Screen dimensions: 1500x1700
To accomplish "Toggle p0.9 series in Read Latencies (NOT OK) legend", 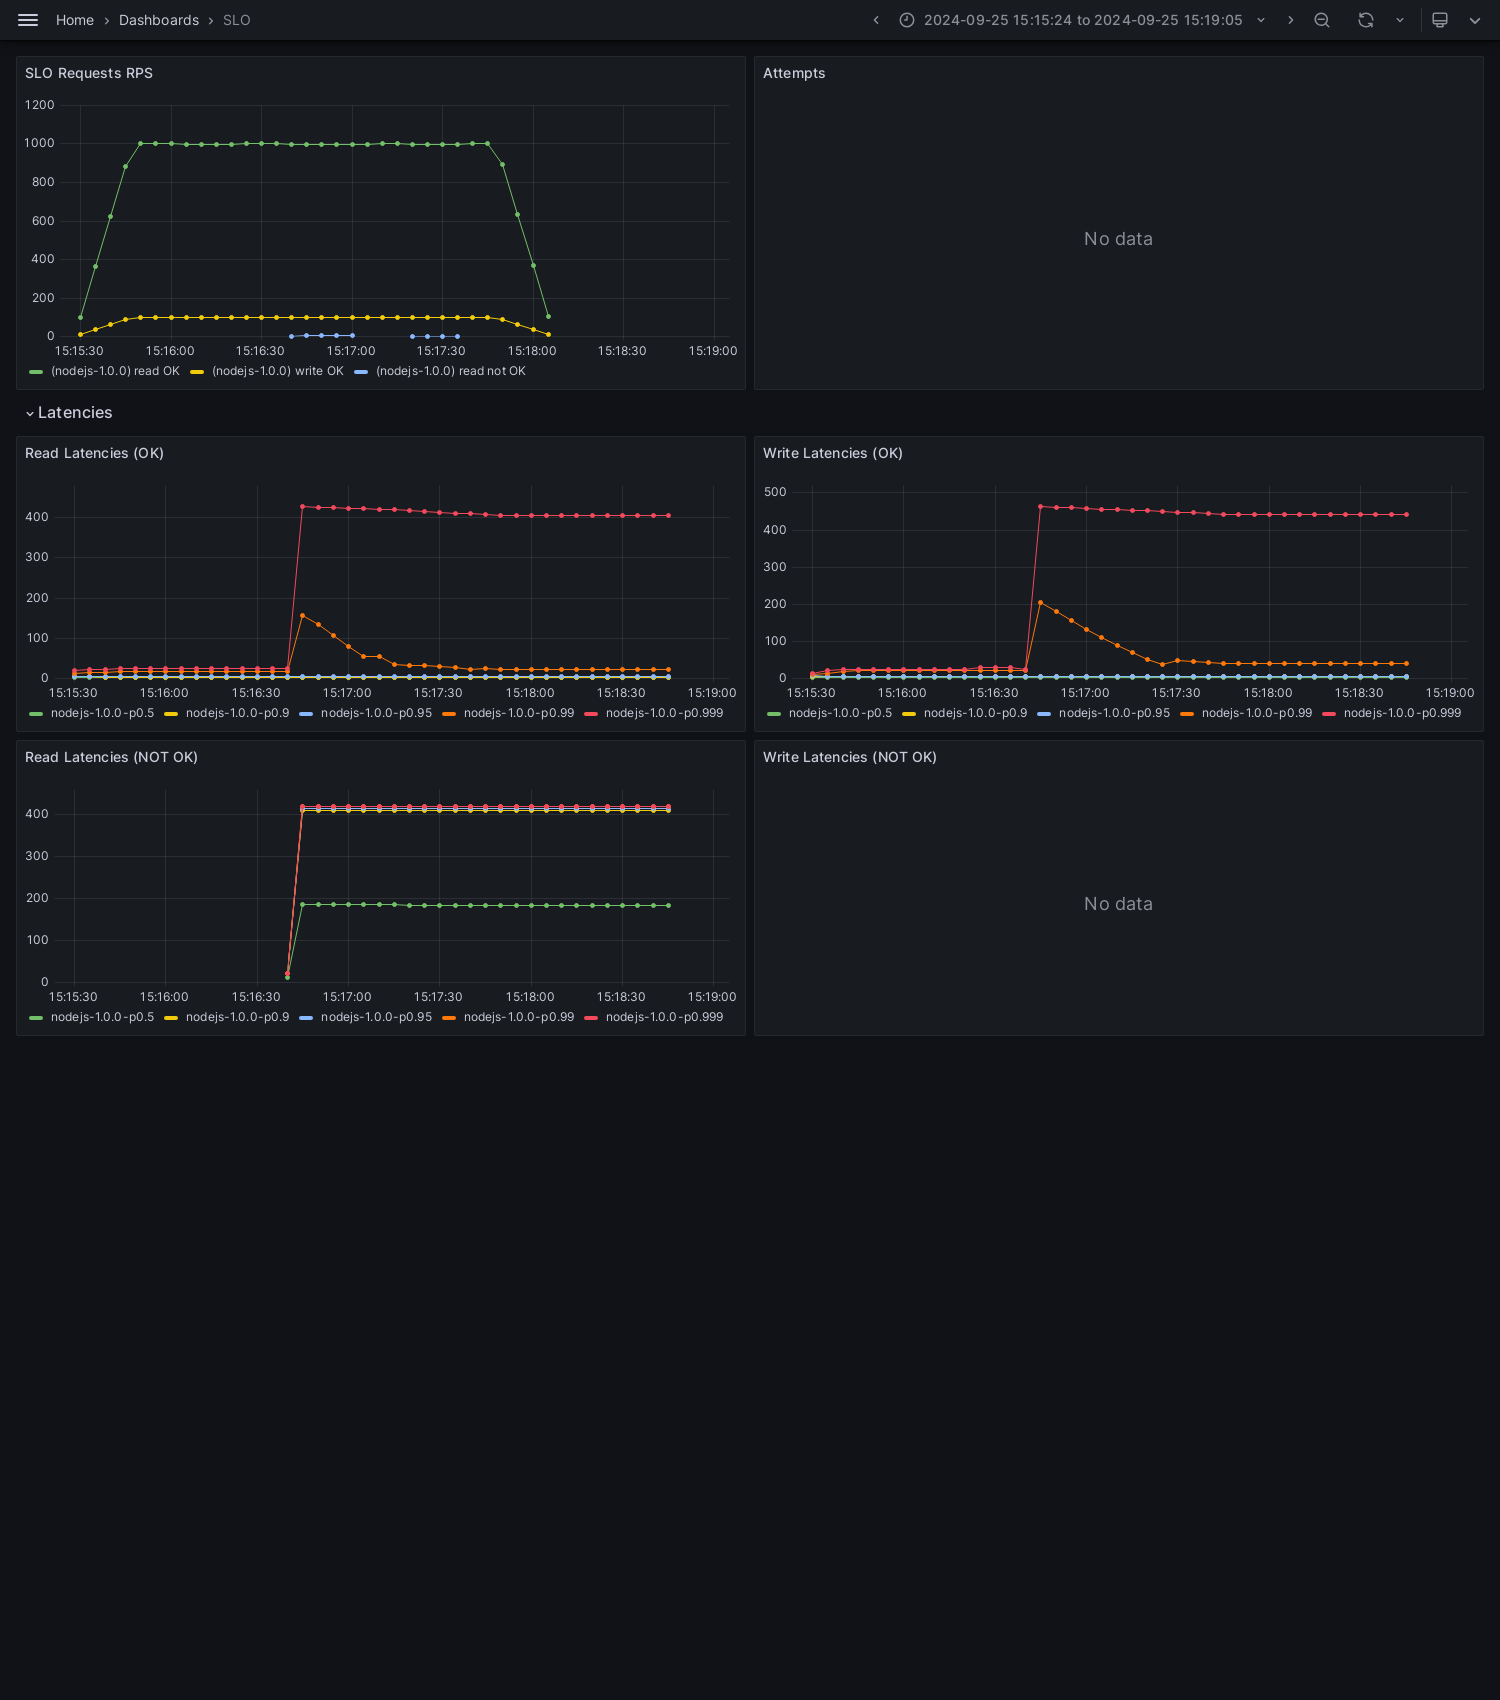I will pyautogui.click(x=237, y=1017).
